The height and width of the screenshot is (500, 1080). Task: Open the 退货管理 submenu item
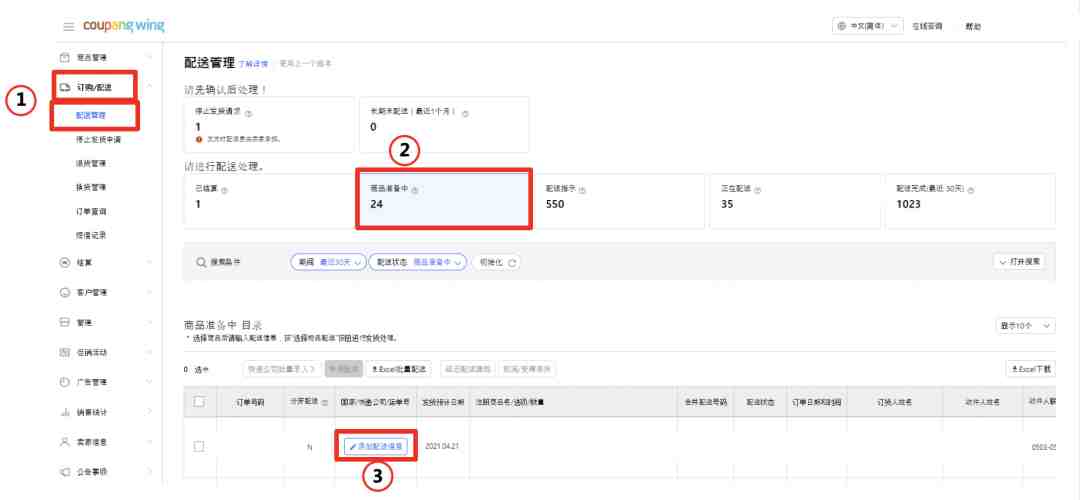tap(91, 164)
